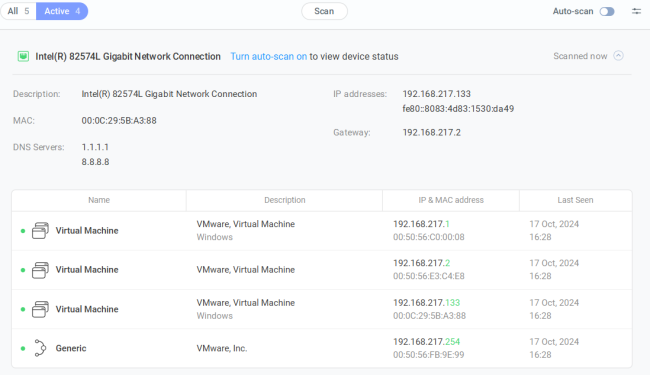Click IP 192.168.217.1 in the table
The image size is (650, 375).
[421, 224]
